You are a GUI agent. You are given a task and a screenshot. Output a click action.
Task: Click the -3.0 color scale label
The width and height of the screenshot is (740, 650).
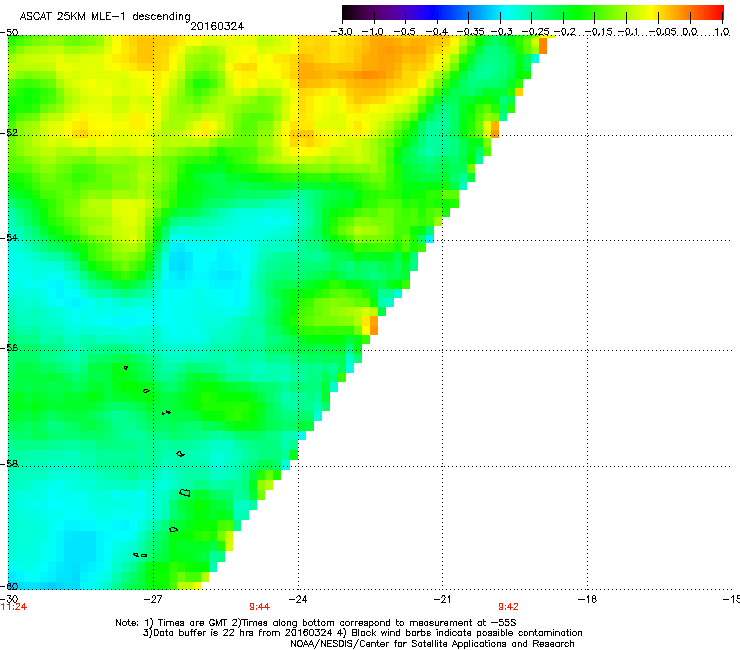click(341, 32)
